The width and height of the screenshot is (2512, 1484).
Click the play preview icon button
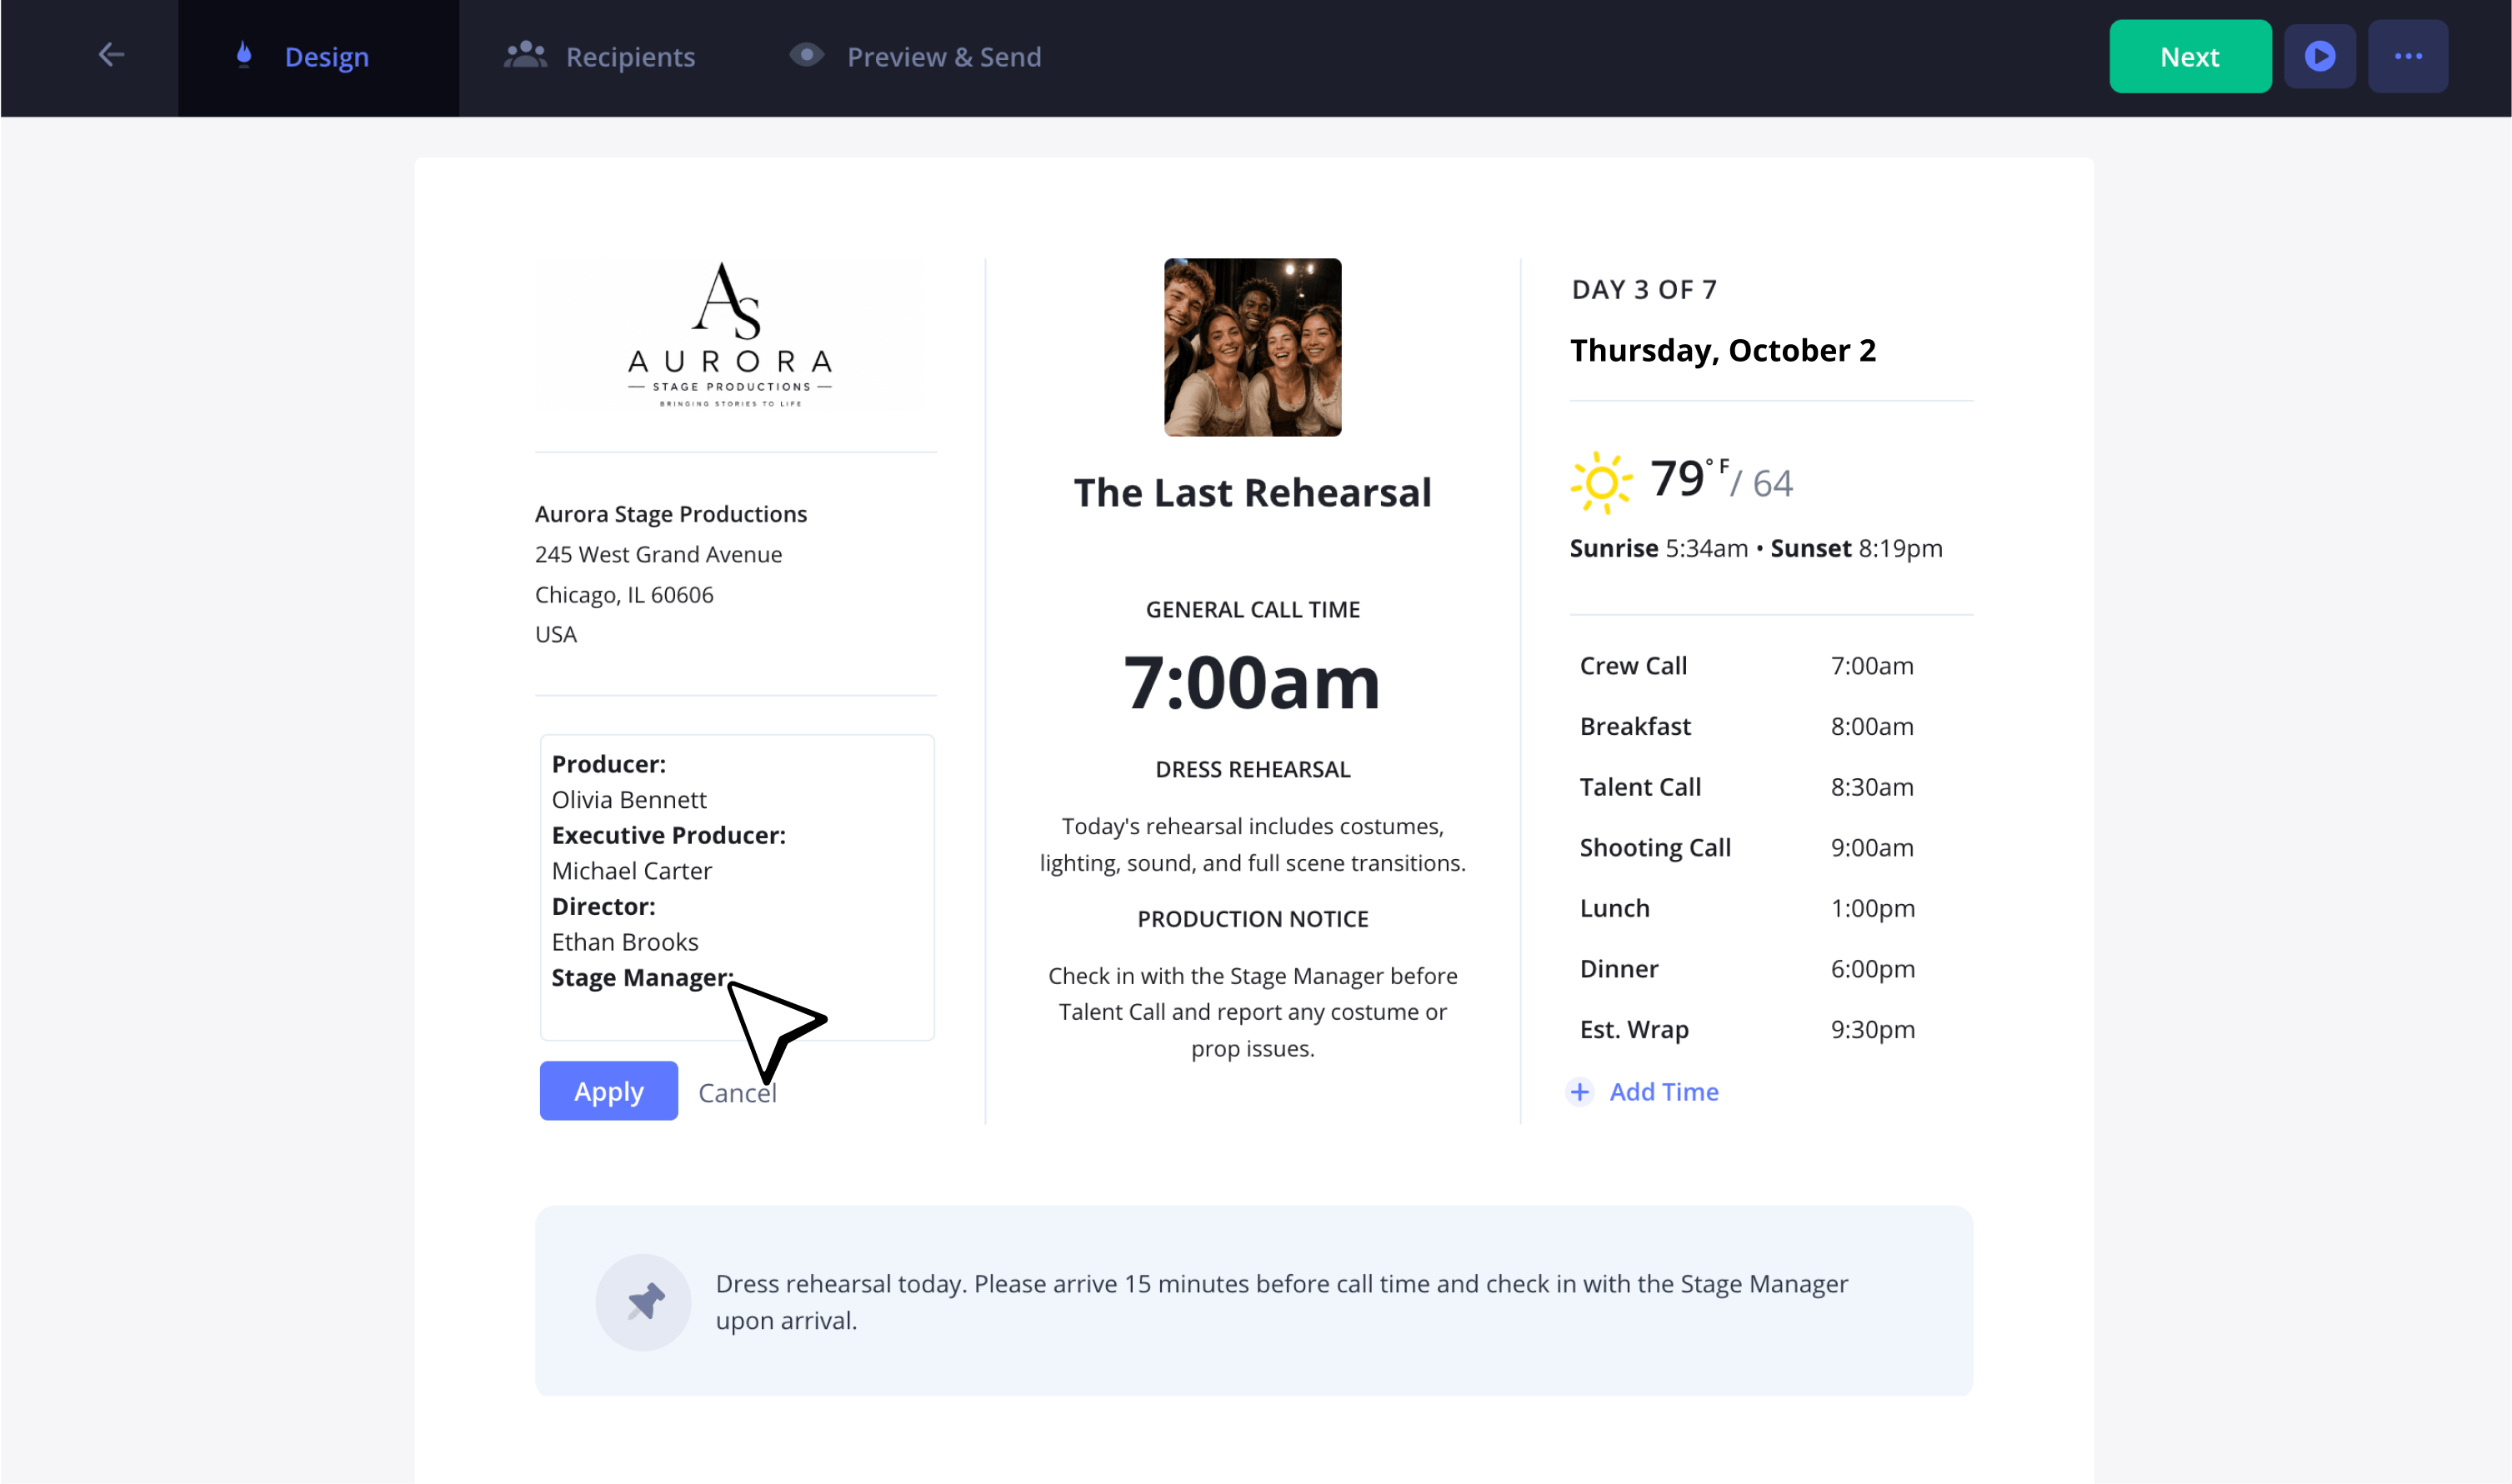[x=2320, y=56]
